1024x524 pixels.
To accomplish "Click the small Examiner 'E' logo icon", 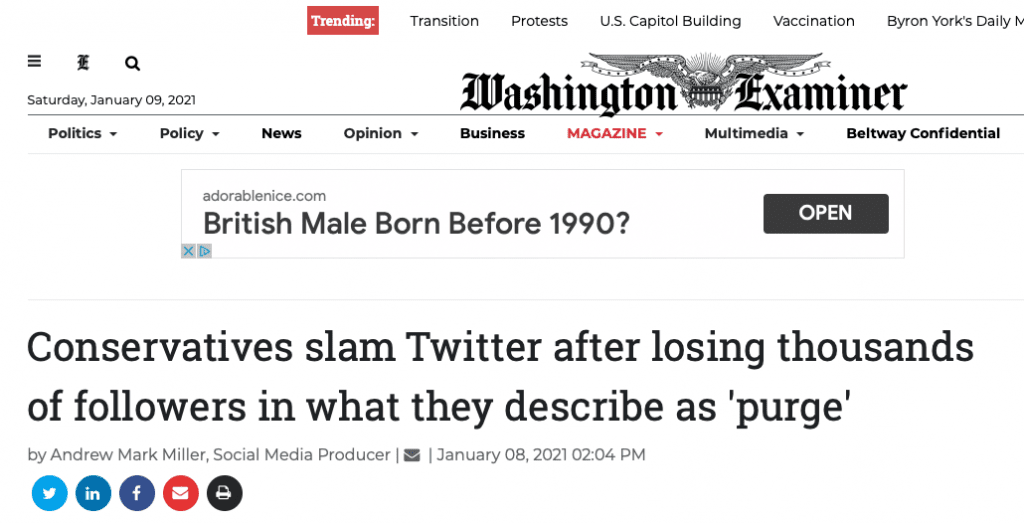I will tap(83, 63).
